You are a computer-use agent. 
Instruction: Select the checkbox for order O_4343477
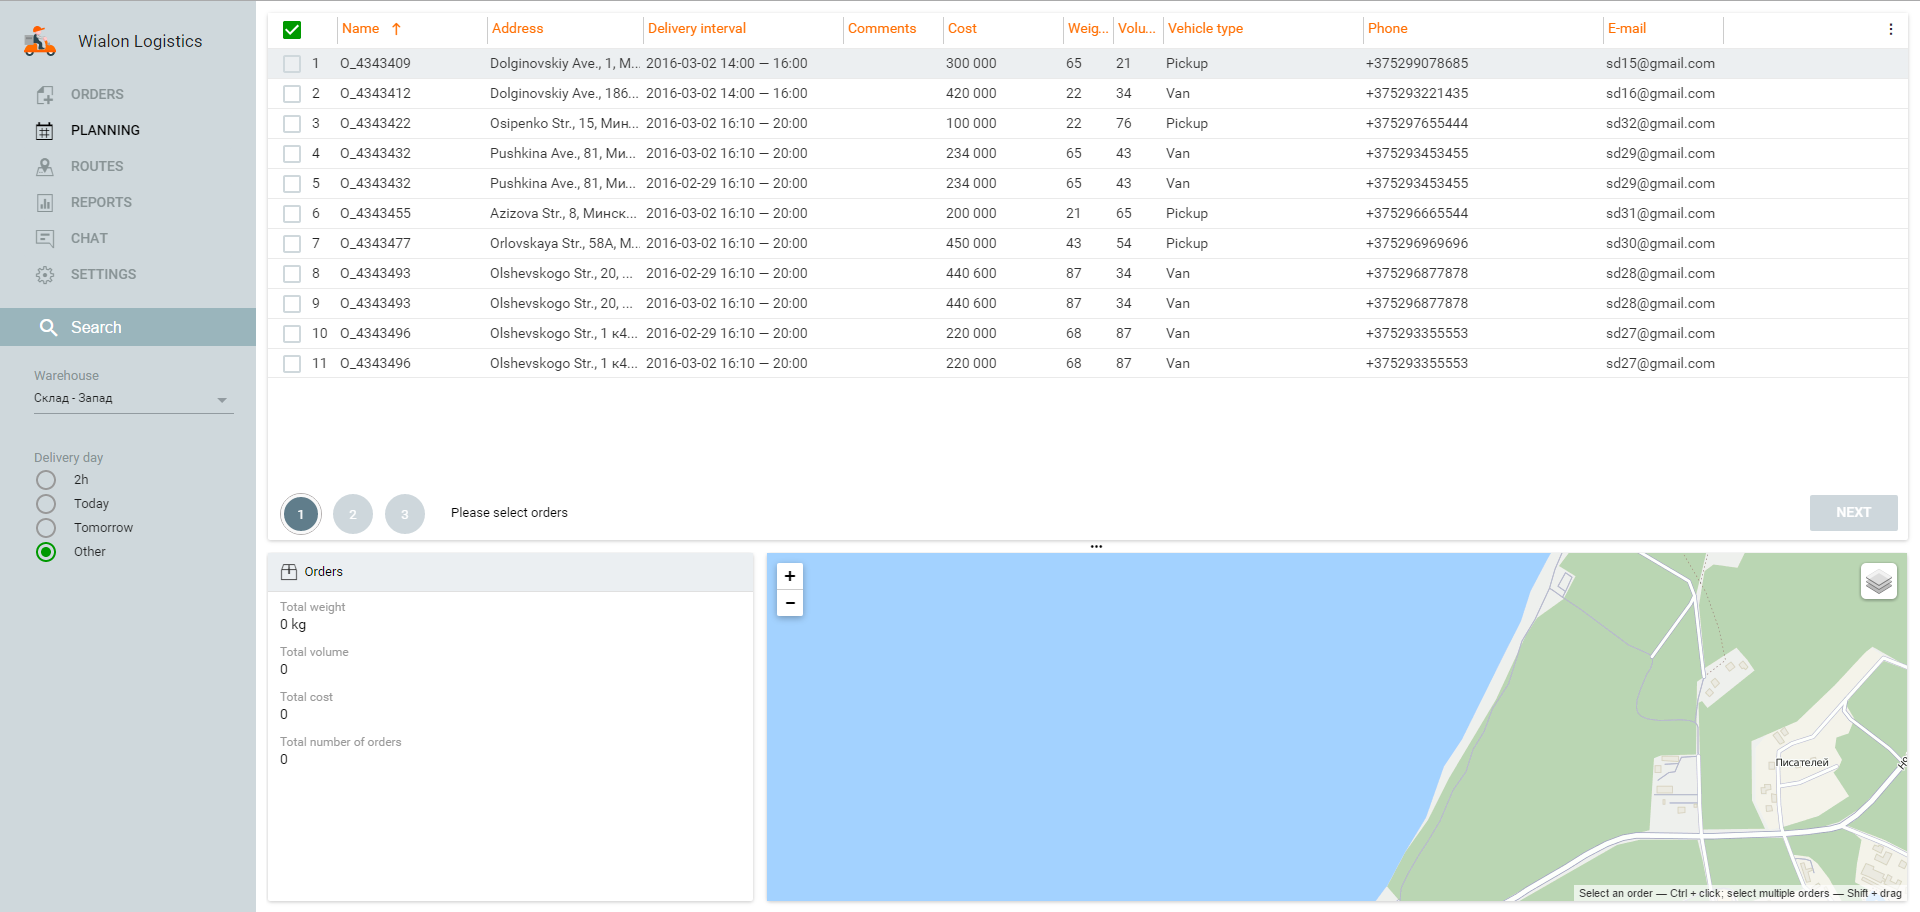[x=292, y=244]
